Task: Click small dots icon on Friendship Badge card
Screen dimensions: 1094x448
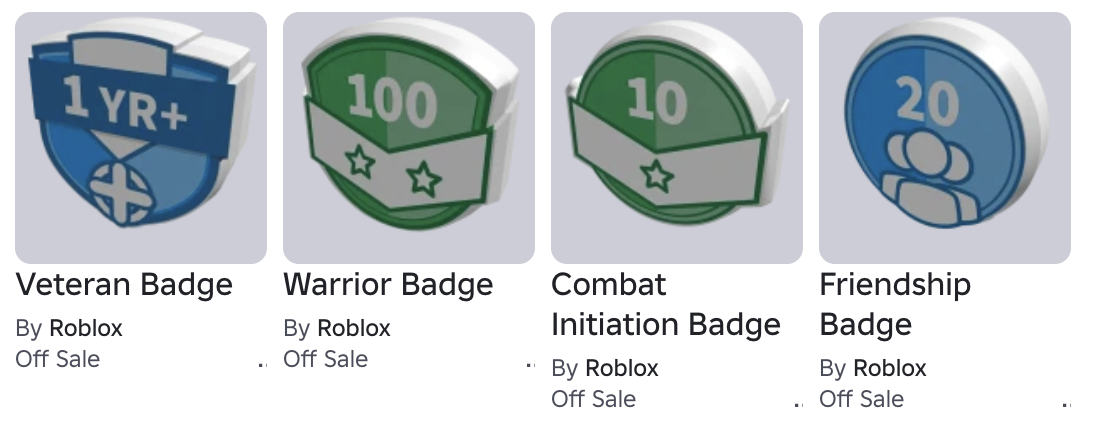Action: 1066,403
